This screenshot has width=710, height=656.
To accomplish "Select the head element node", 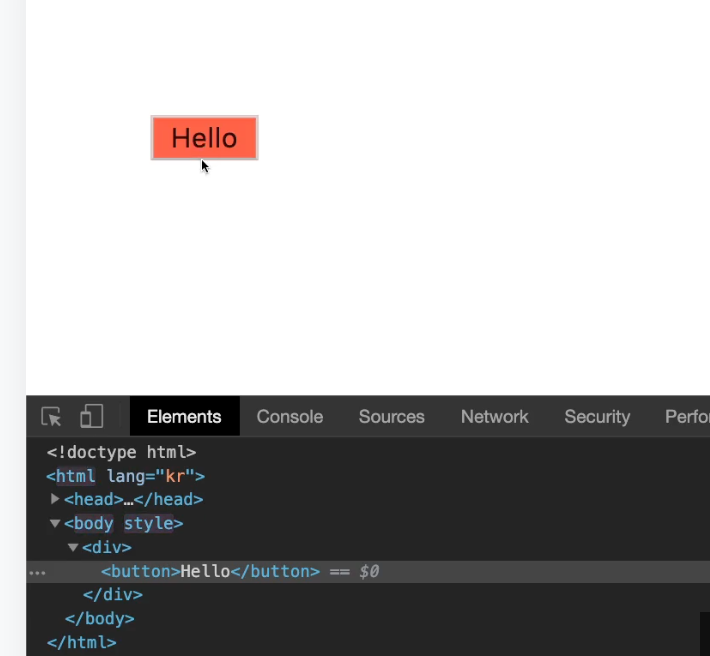I will [134, 499].
